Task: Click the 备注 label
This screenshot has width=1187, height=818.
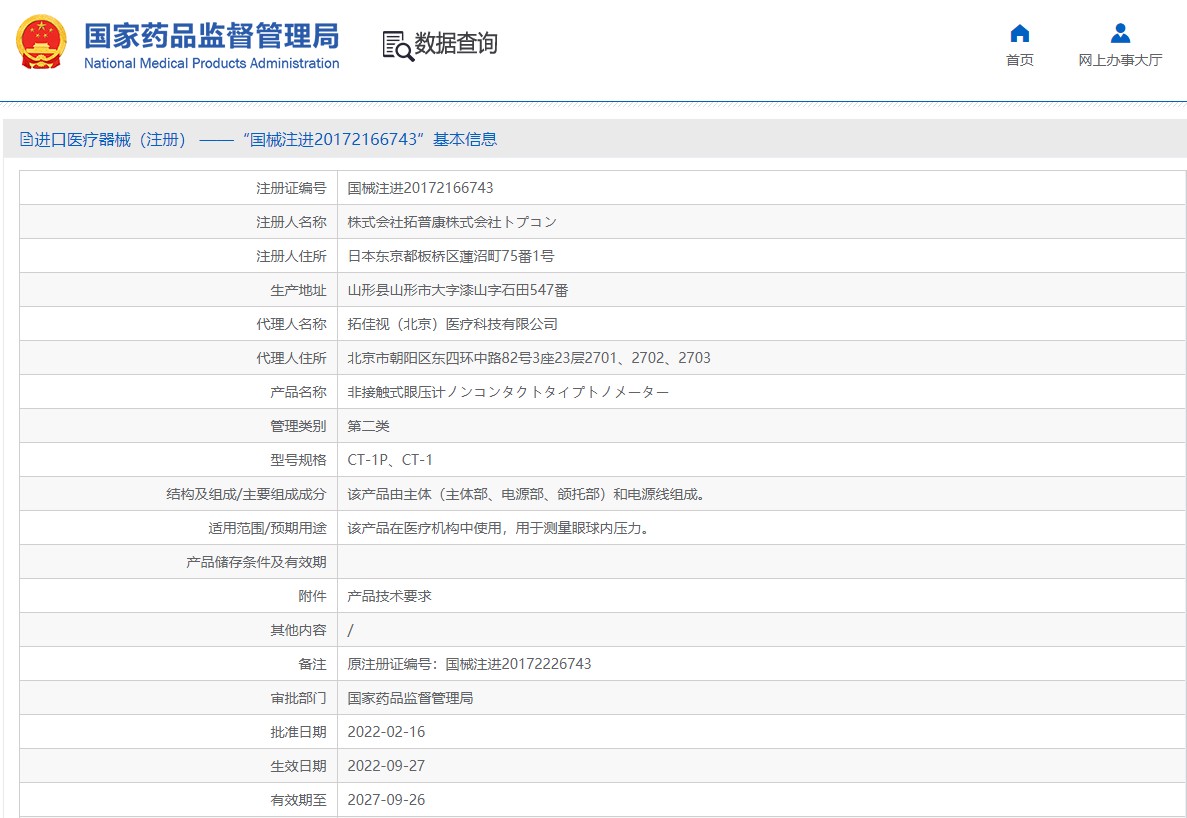Action: pos(313,664)
